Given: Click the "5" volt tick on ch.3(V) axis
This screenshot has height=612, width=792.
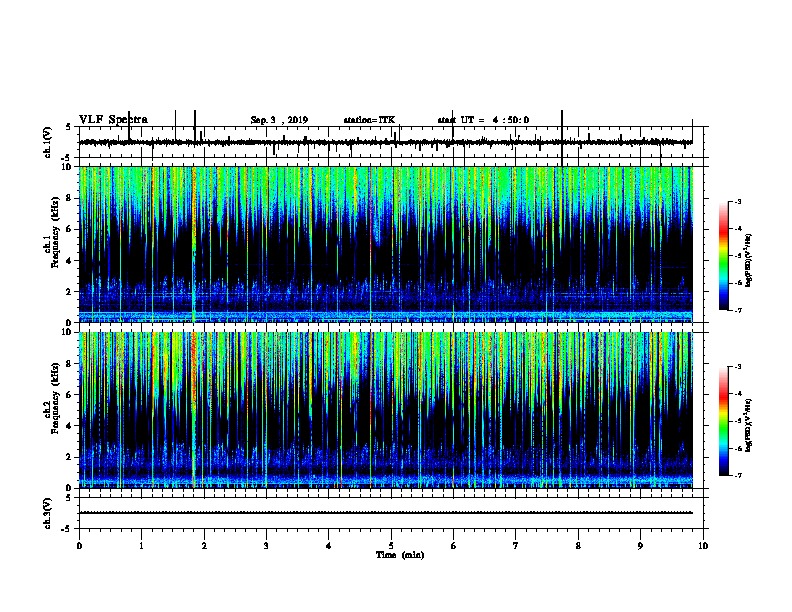Looking at the screenshot, I should pos(68,498).
